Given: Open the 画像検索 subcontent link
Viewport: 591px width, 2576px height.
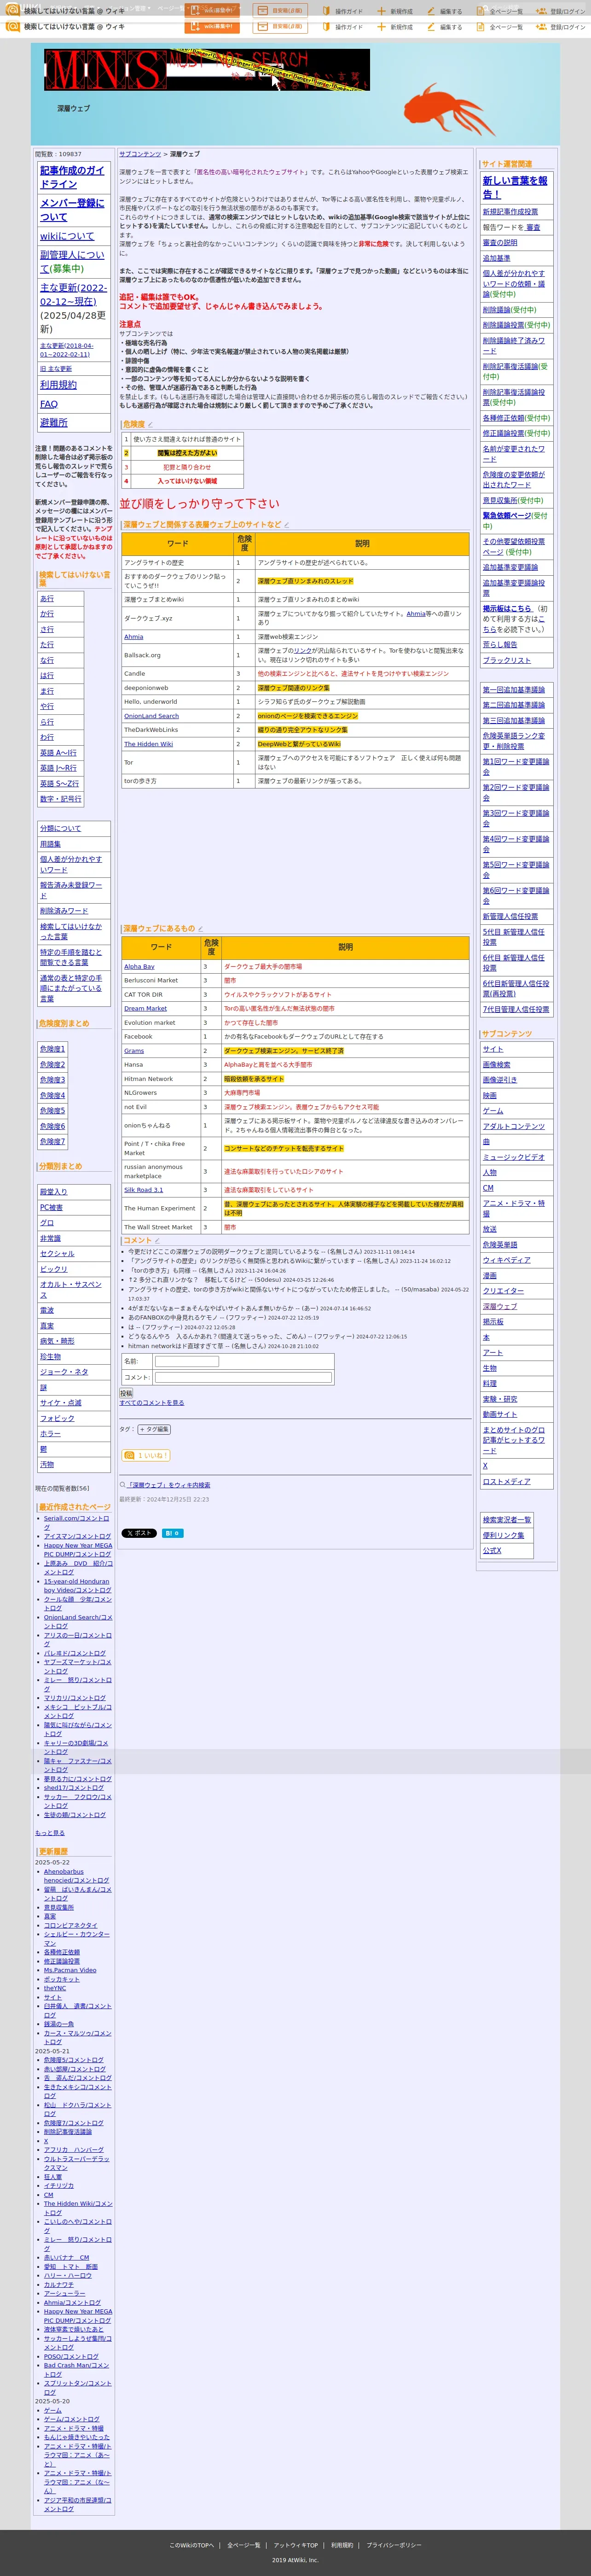Looking at the screenshot, I should click(x=496, y=1064).
